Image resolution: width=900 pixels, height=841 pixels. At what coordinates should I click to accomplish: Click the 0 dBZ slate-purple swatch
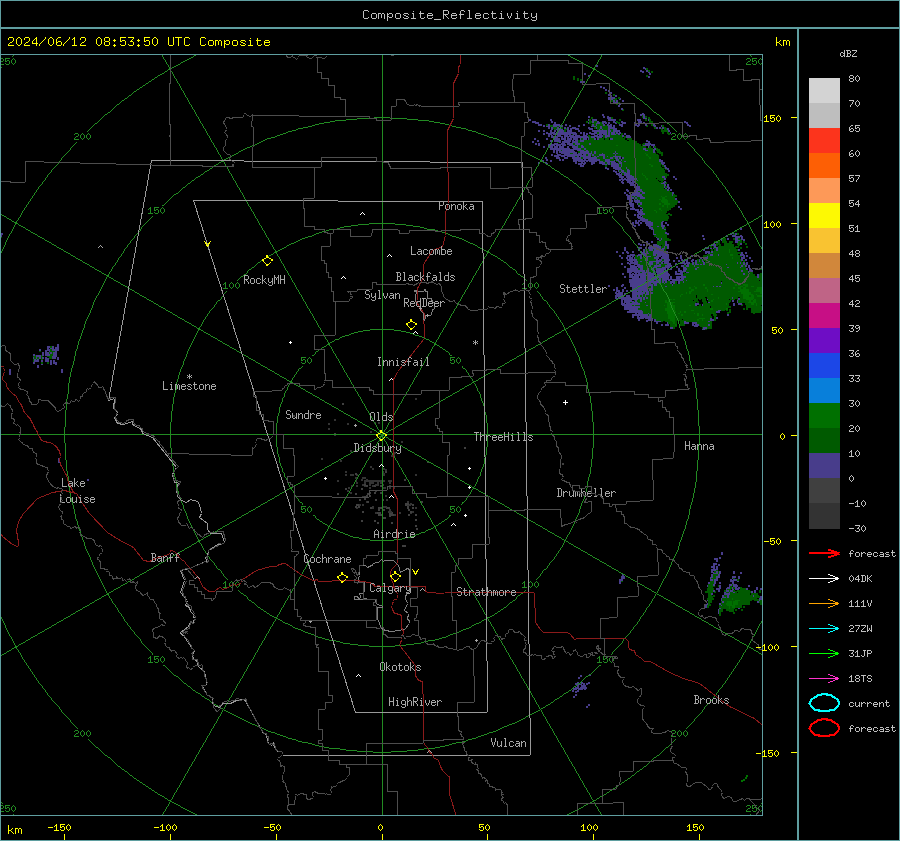(x=824, y=466)
